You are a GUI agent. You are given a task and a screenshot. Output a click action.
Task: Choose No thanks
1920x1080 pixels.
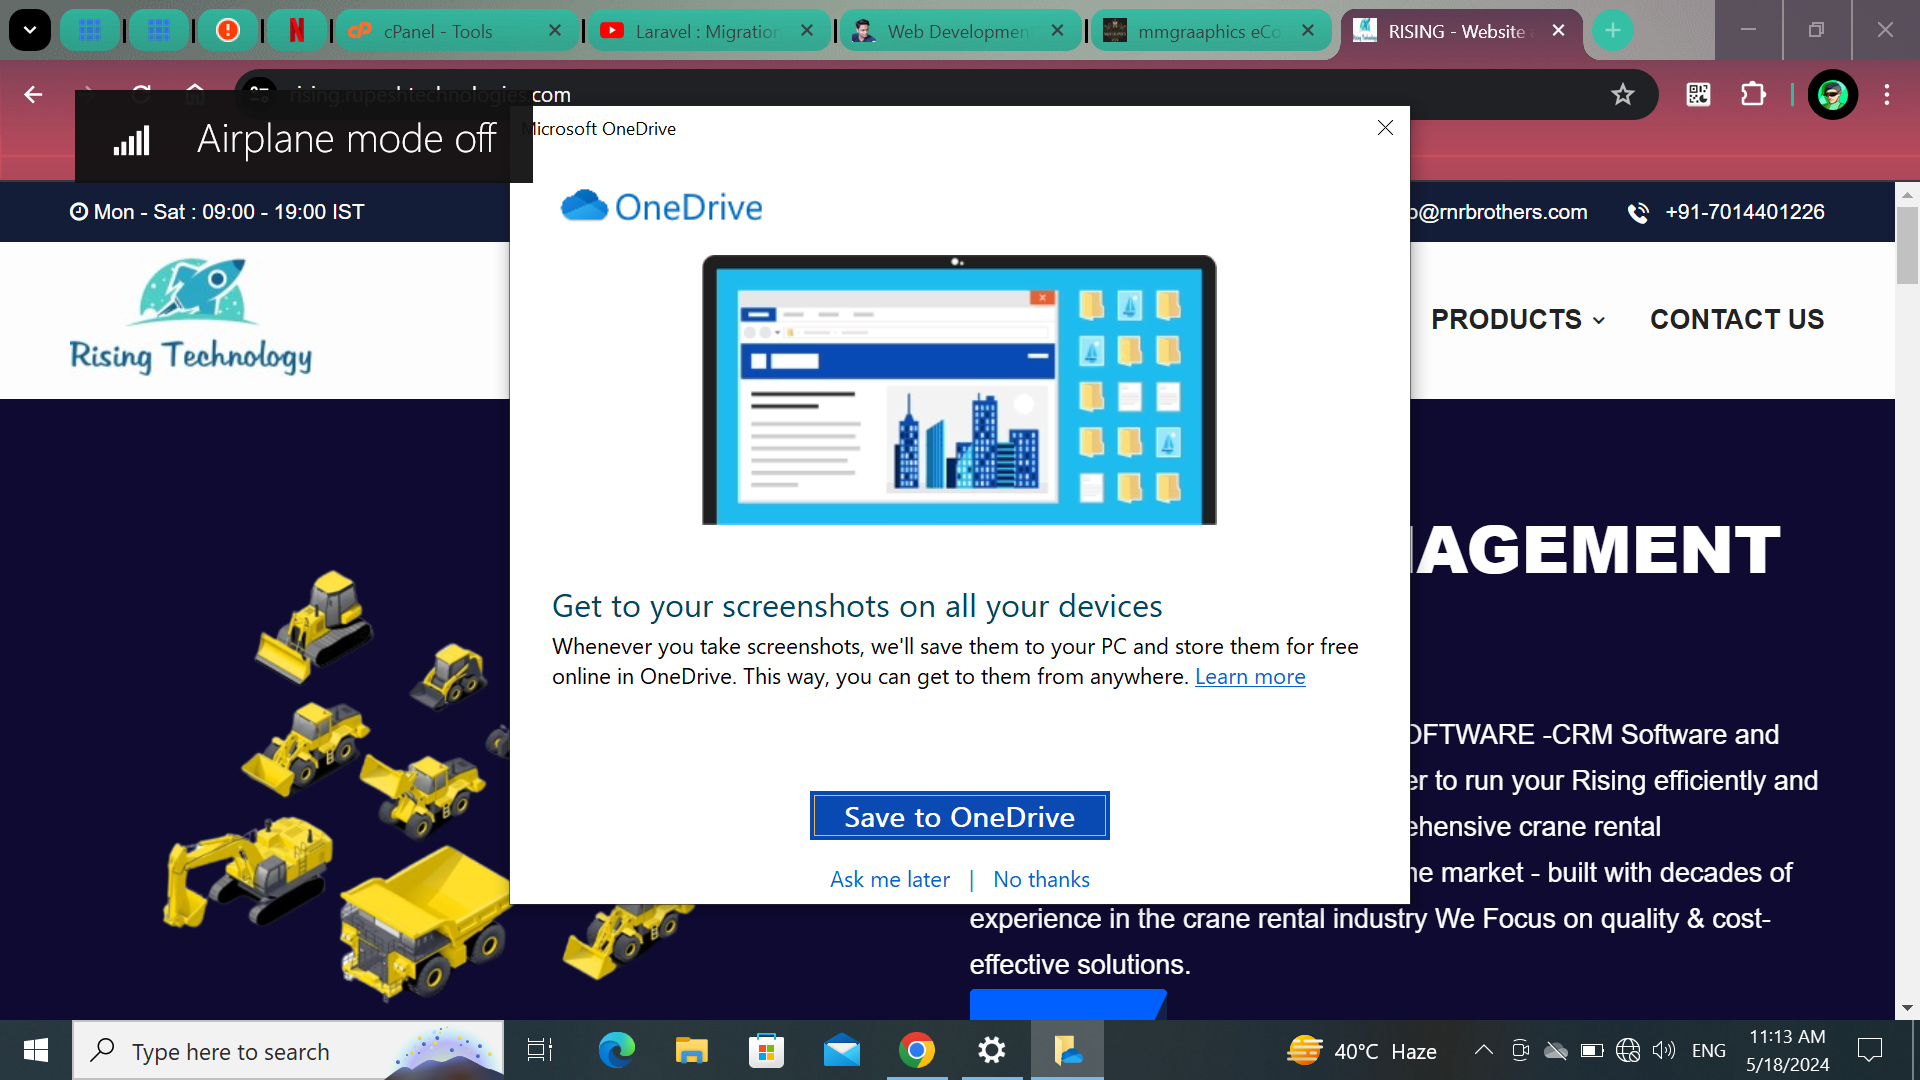point(1041,880)
